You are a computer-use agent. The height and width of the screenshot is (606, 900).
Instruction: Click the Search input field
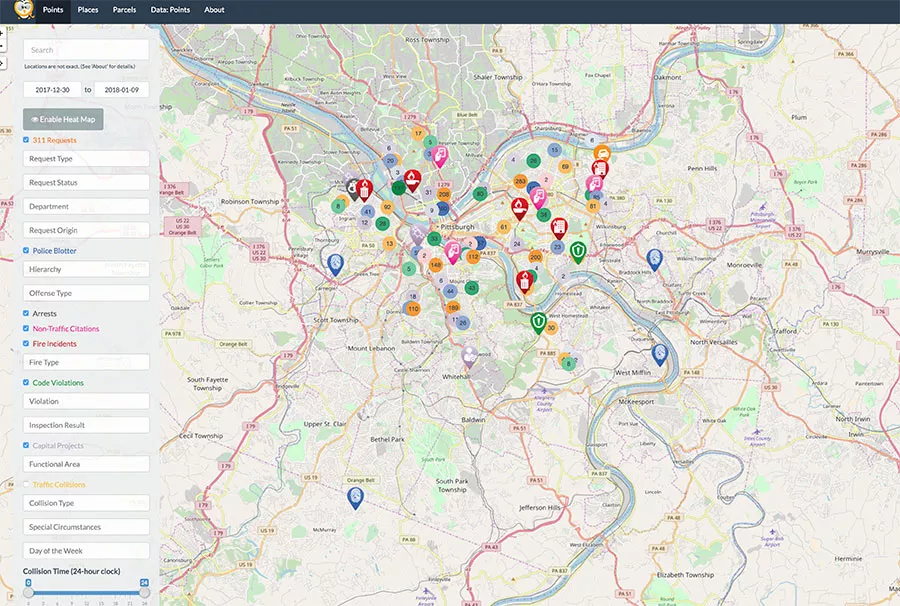[86, 50]
